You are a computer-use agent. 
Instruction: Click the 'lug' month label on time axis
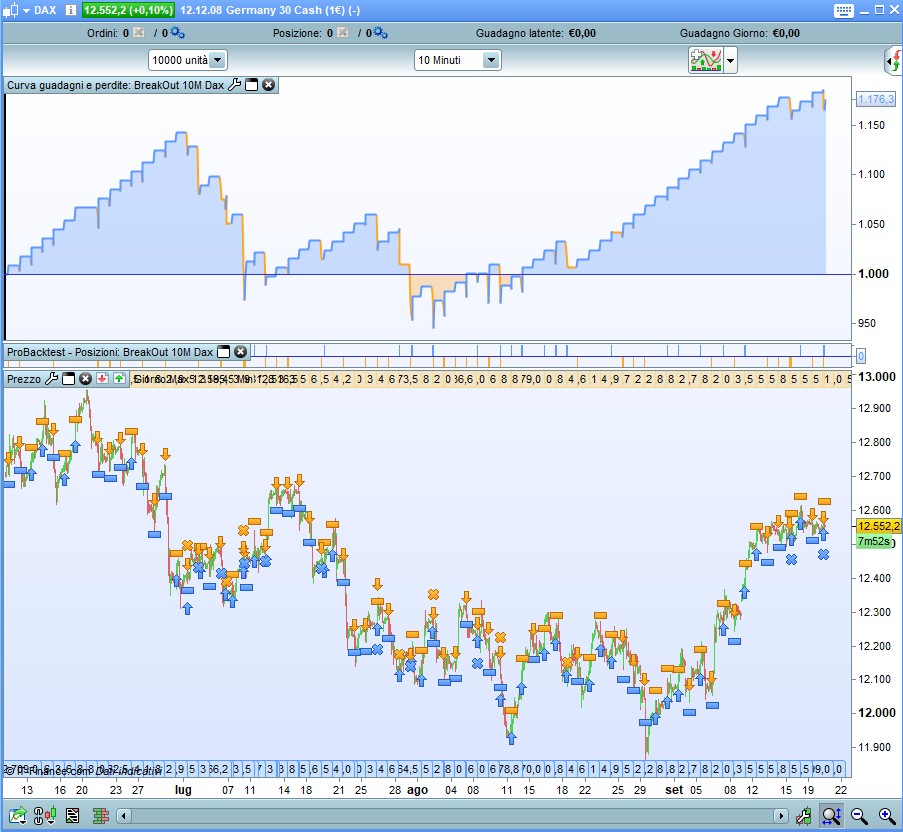pos(183,789)
